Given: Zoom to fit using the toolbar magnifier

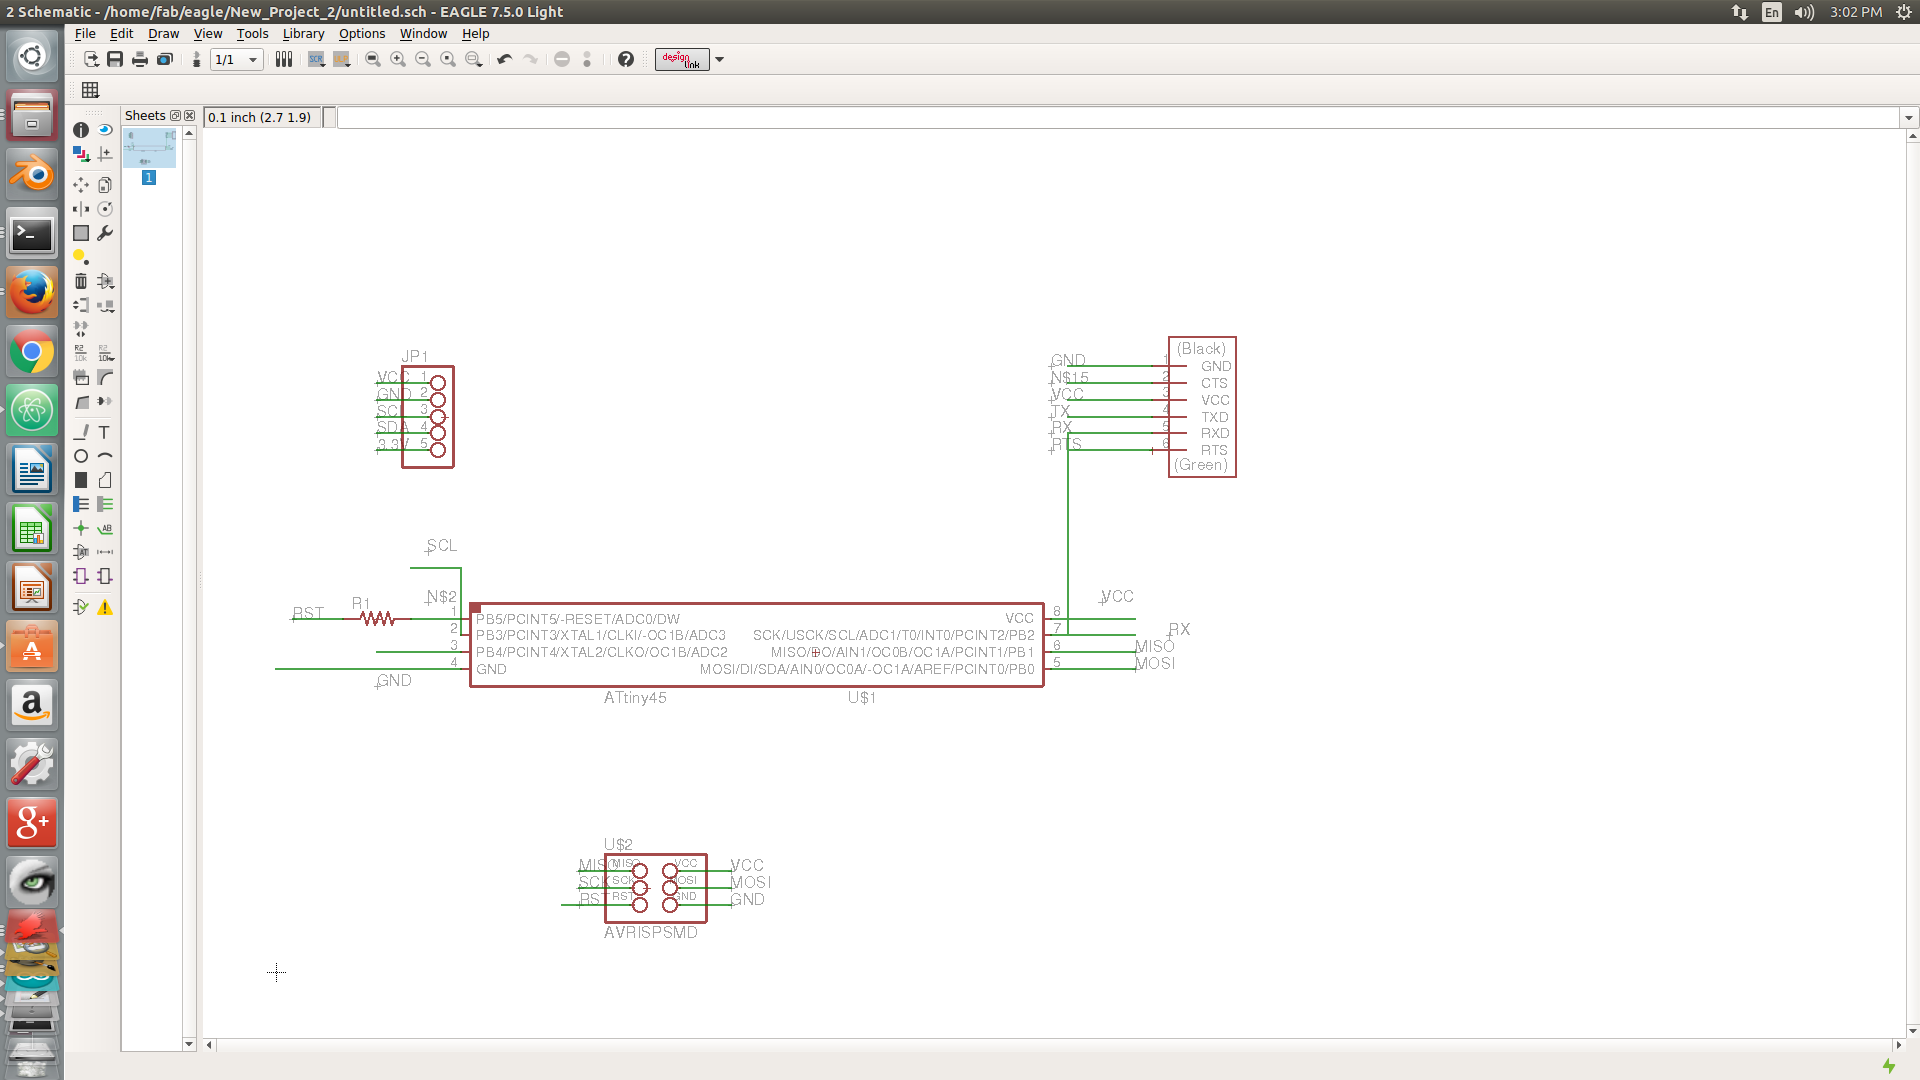Looking at the screenshot, I should tap(373, 60).
